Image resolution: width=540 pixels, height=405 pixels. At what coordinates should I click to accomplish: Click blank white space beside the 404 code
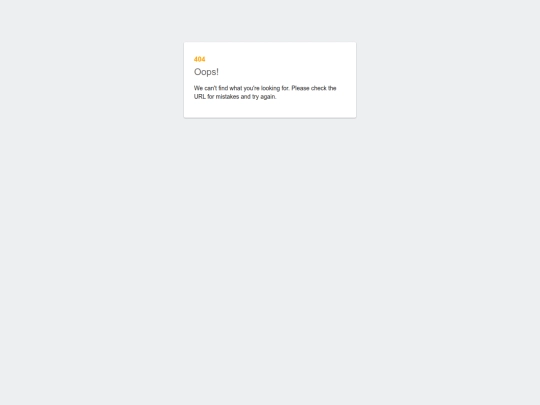click(x=276, y=59)
